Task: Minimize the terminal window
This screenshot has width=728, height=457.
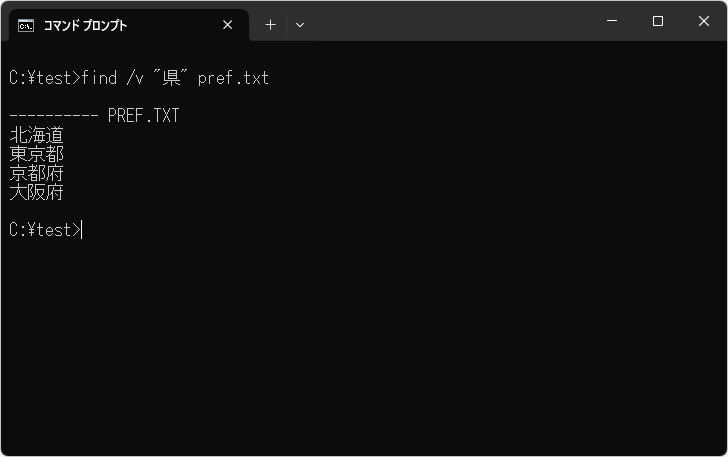Action: click(x=612, y=21)
